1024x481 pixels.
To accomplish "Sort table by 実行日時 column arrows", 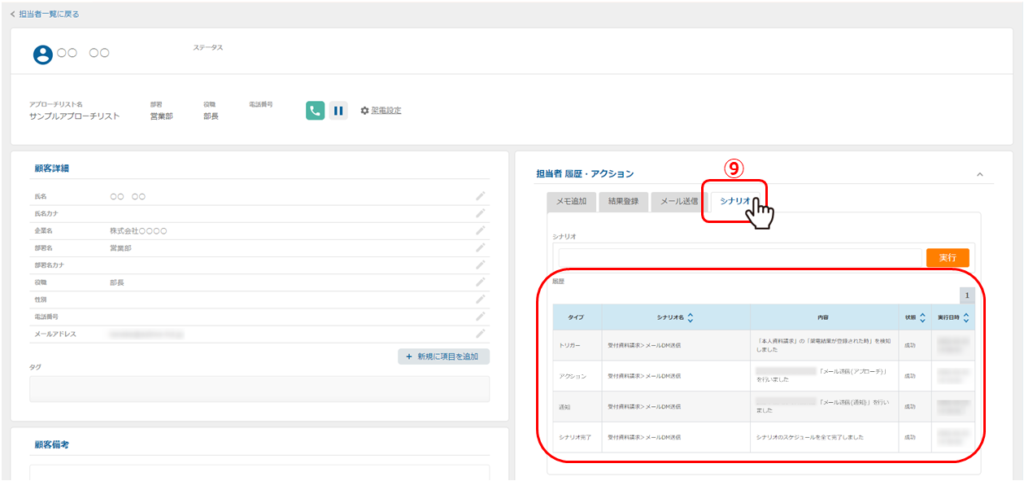I will point(966,317).
